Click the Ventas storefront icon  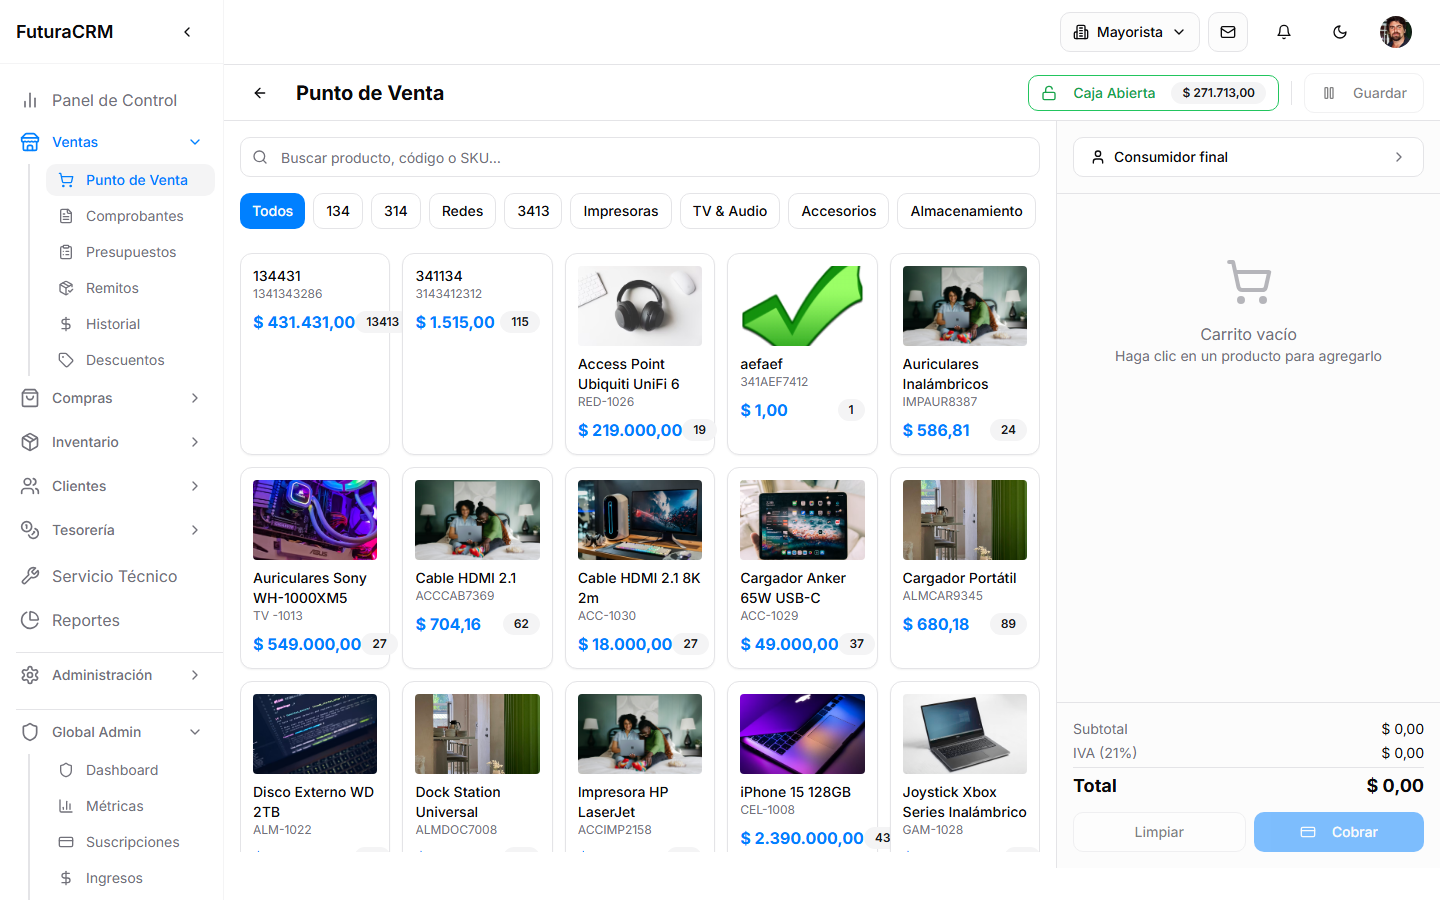30,142
